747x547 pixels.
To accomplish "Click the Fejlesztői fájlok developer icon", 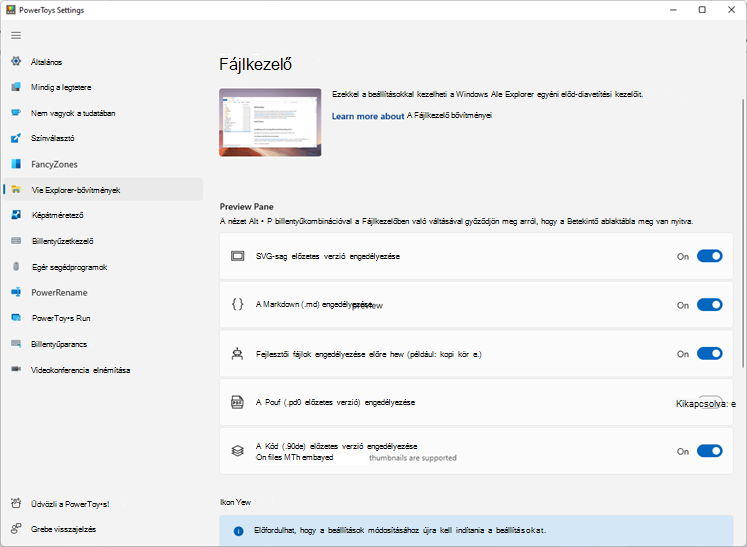I will pos(237,354).
